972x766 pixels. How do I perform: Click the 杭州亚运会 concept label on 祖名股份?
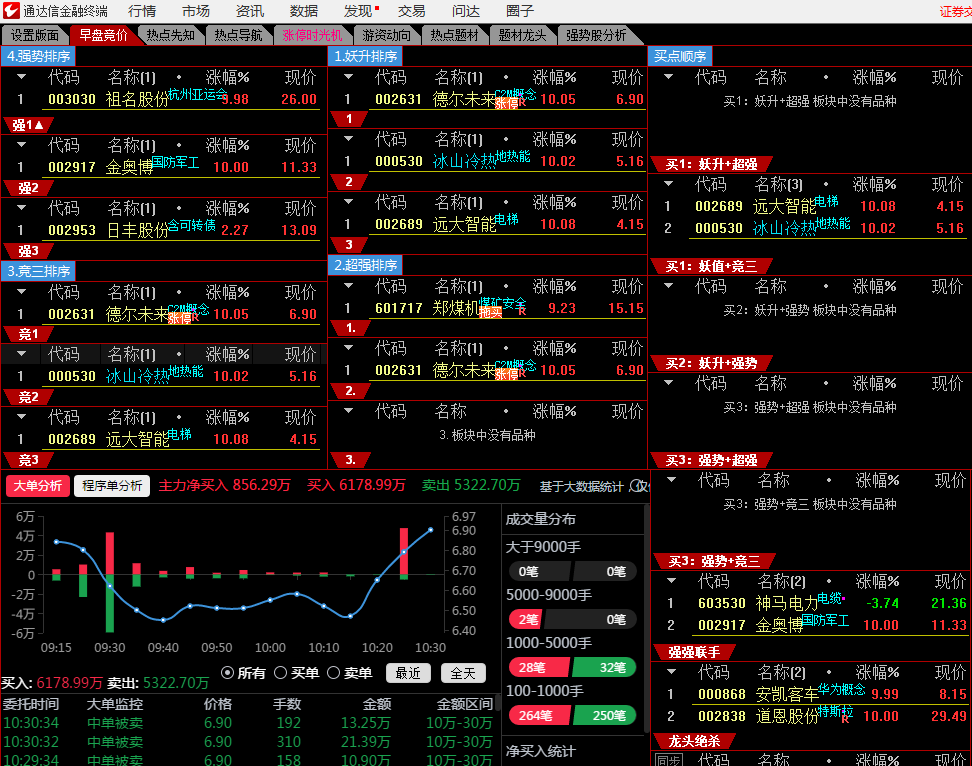197,94
